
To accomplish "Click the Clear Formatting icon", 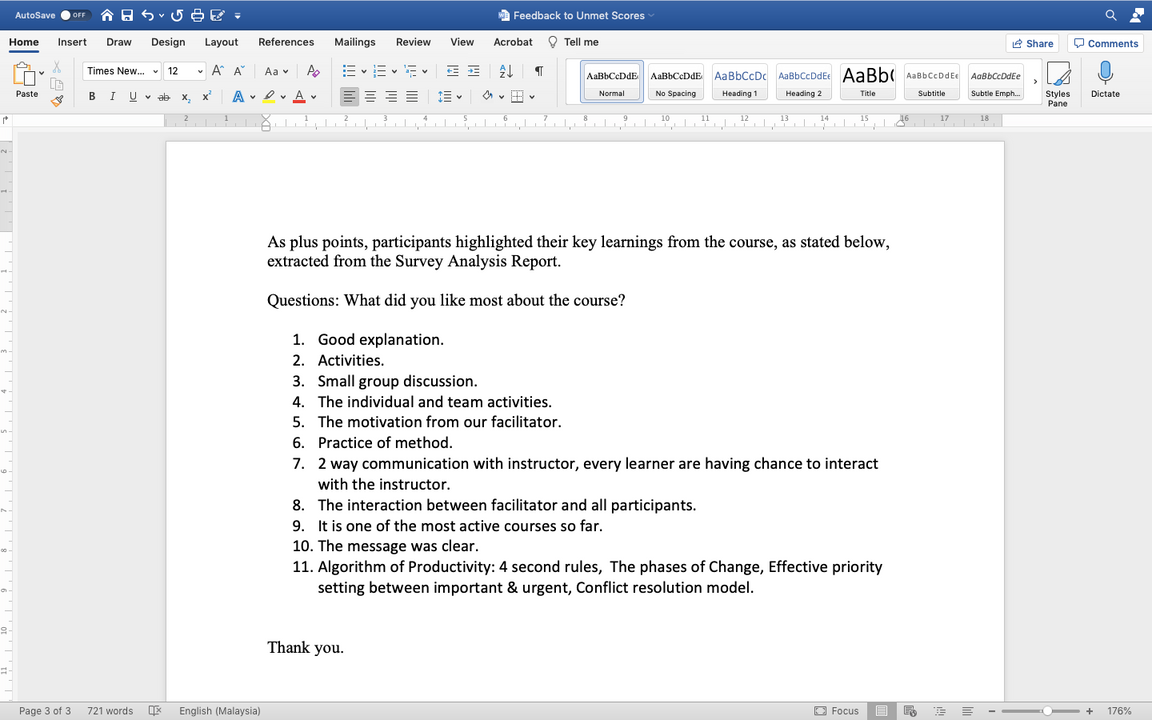I will point(313,71).
